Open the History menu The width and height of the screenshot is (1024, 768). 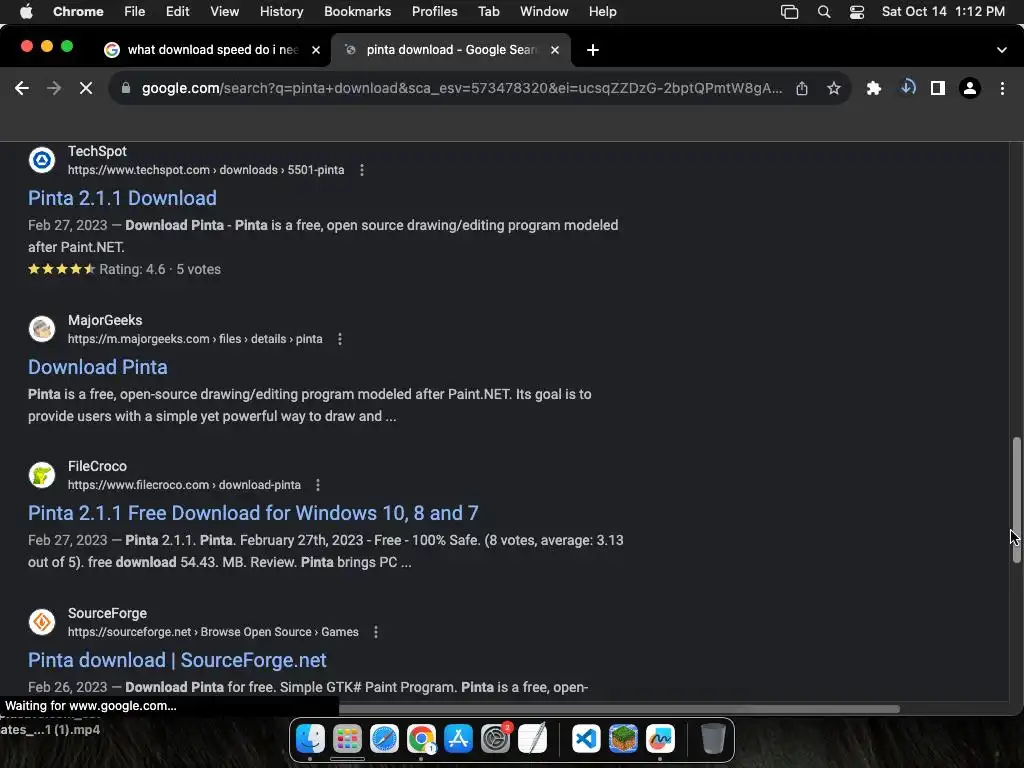(x=281, y=12)
